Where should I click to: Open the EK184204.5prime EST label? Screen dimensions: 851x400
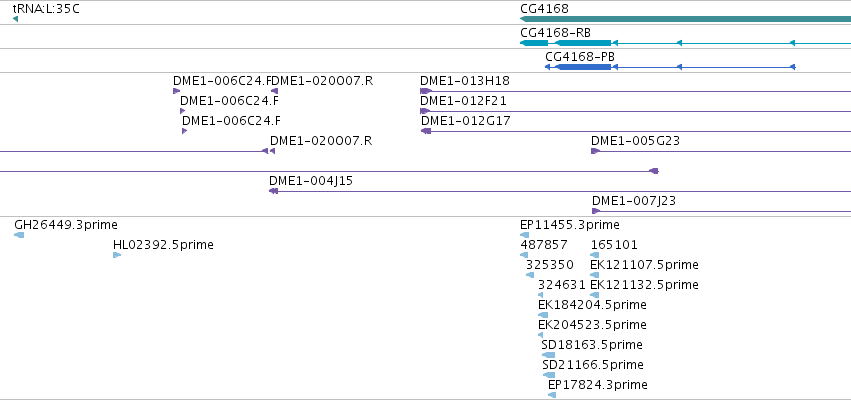pos(592,305)
